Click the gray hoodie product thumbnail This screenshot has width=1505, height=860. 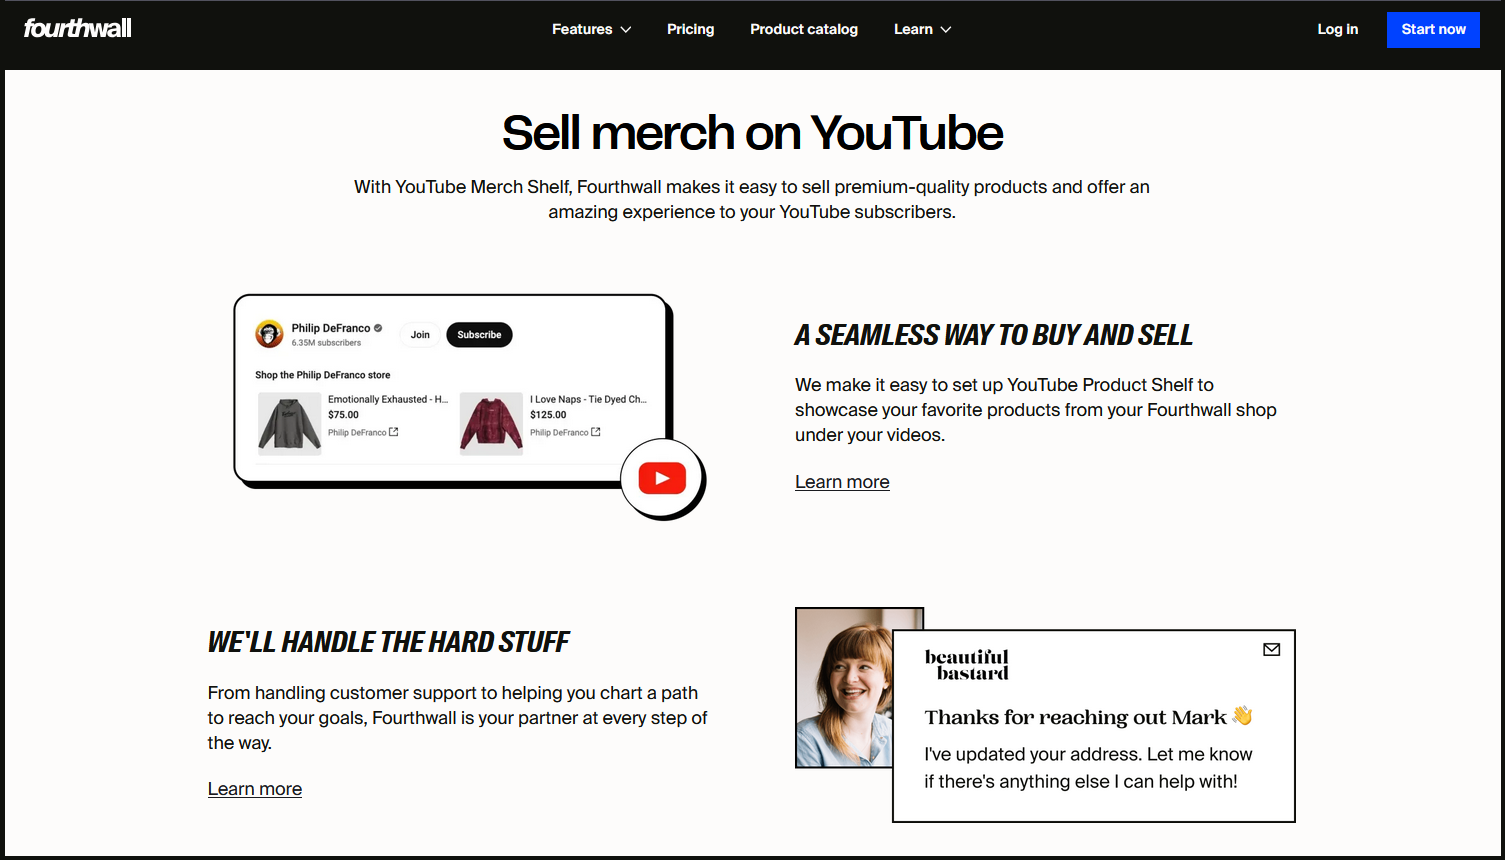(289, 423)
